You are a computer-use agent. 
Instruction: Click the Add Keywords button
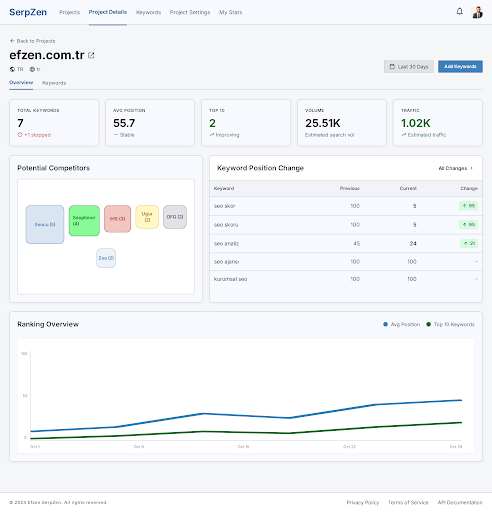[460, 67]
